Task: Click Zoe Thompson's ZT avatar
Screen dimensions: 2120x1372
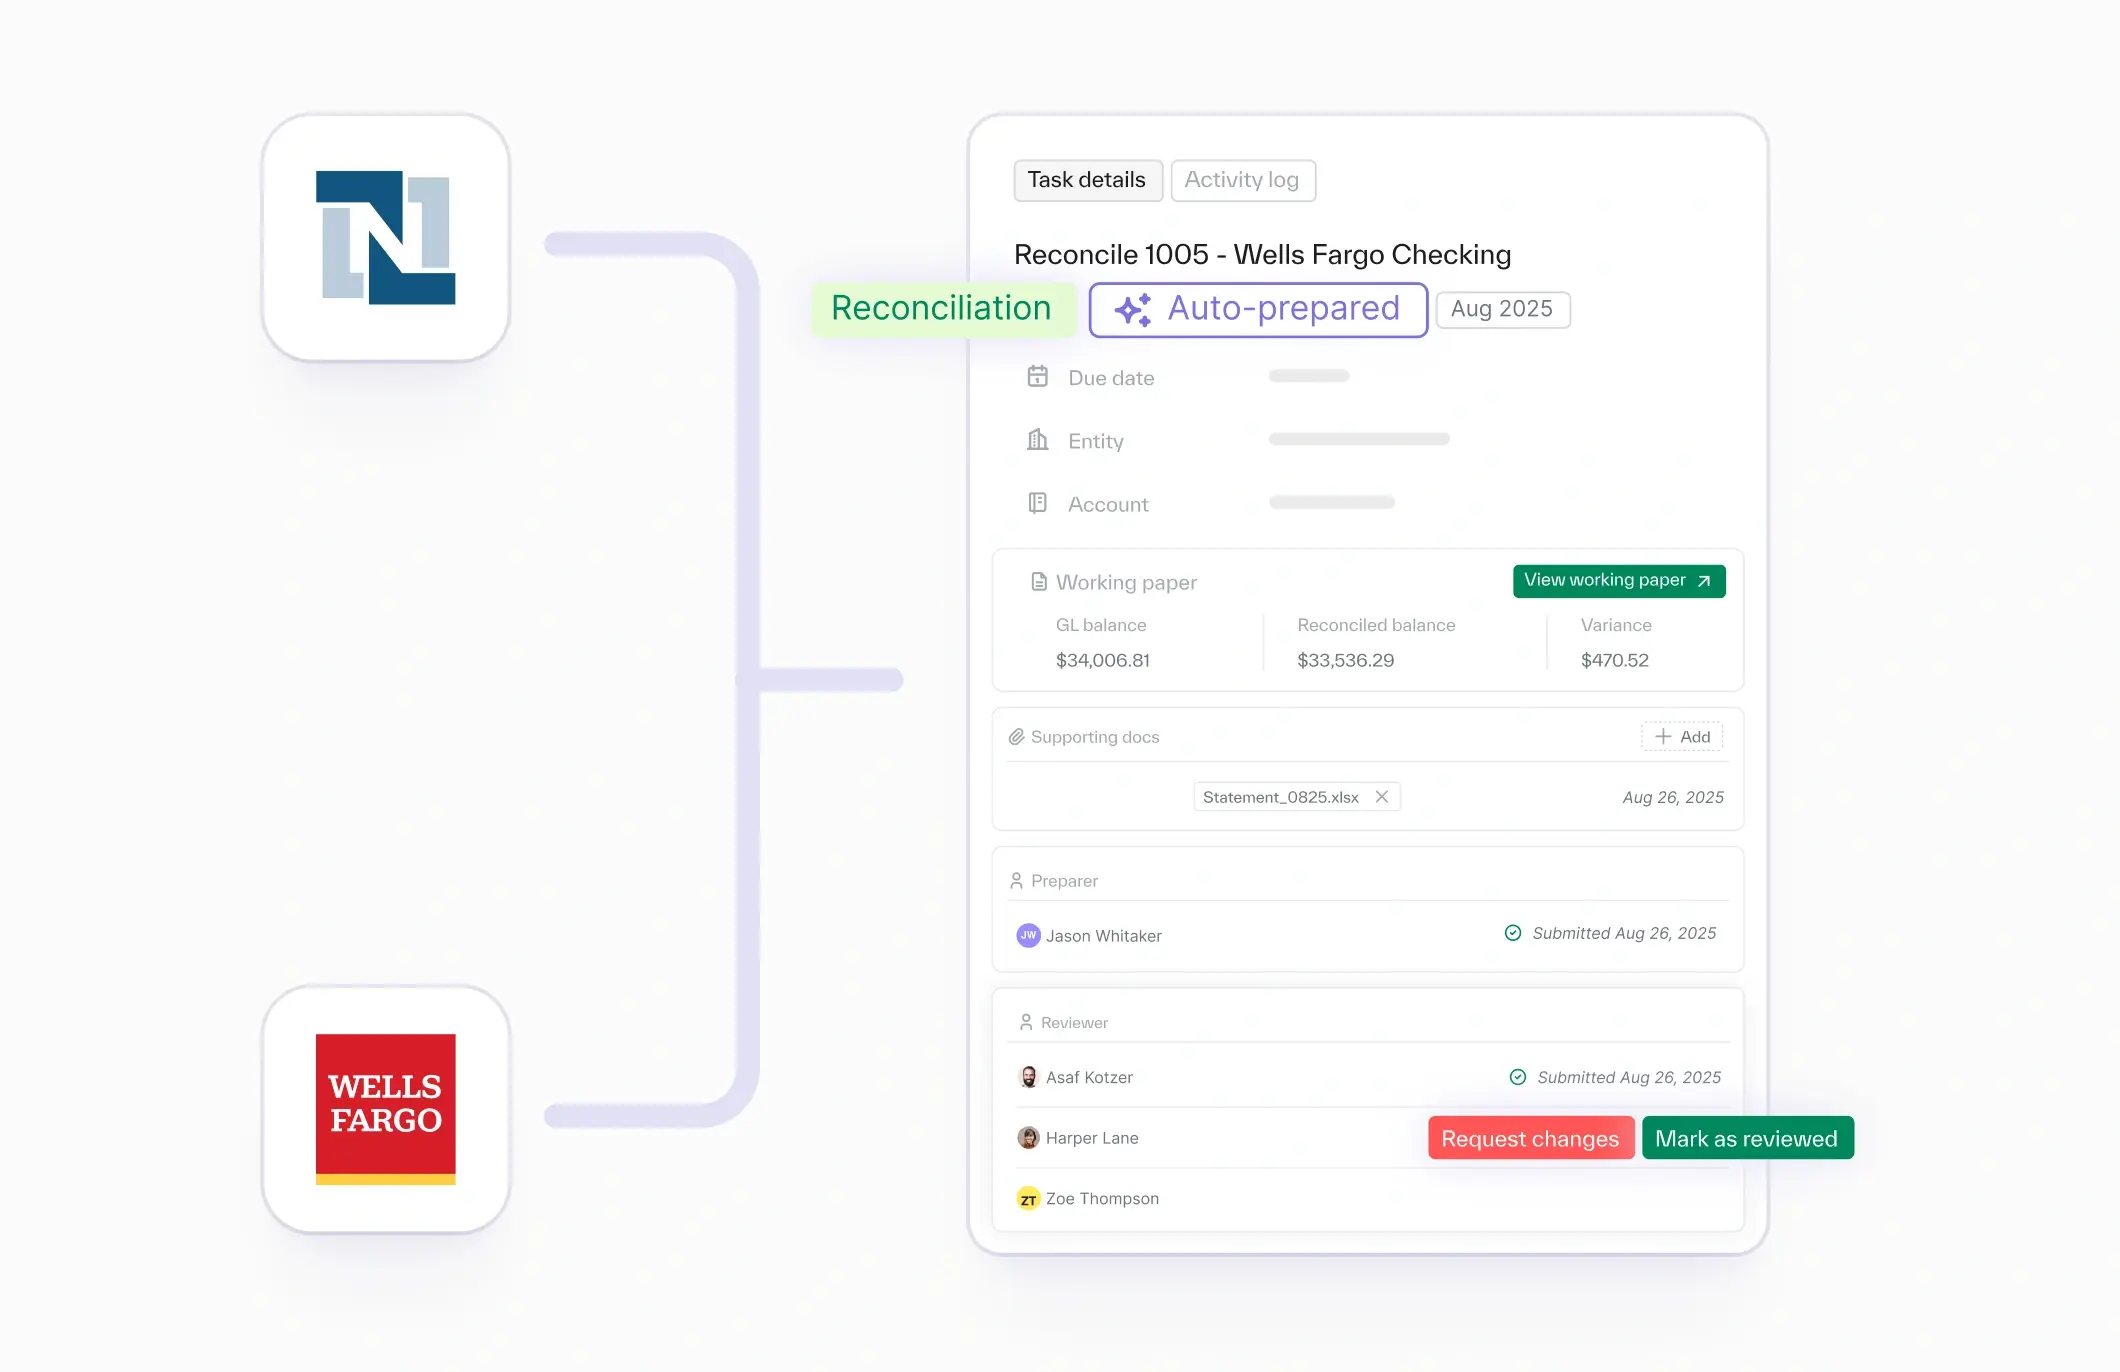Action: (1028, 1198)
